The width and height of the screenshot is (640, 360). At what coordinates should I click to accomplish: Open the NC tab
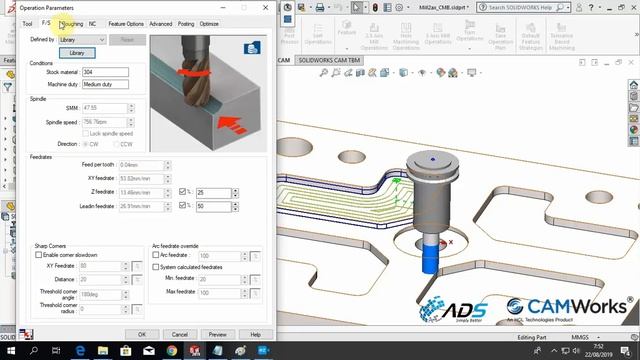pos(93,24)
